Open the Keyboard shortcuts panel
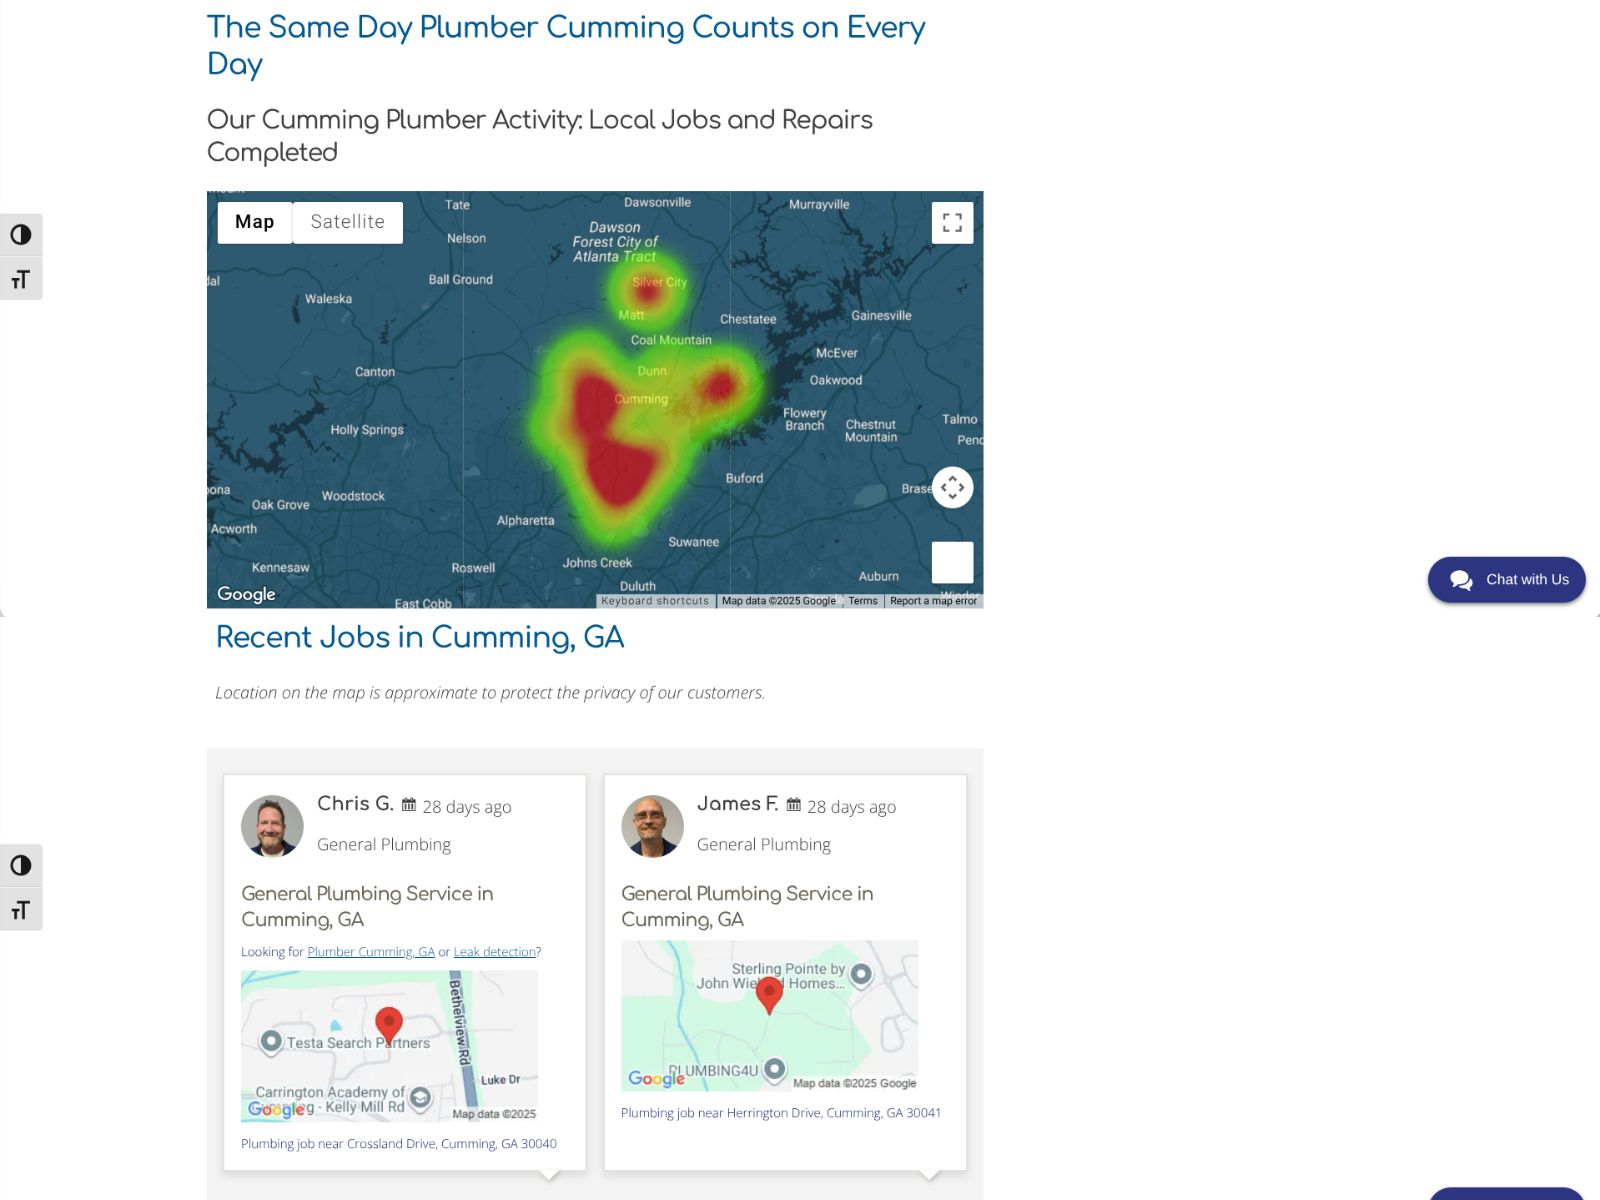 pos(655,601)
